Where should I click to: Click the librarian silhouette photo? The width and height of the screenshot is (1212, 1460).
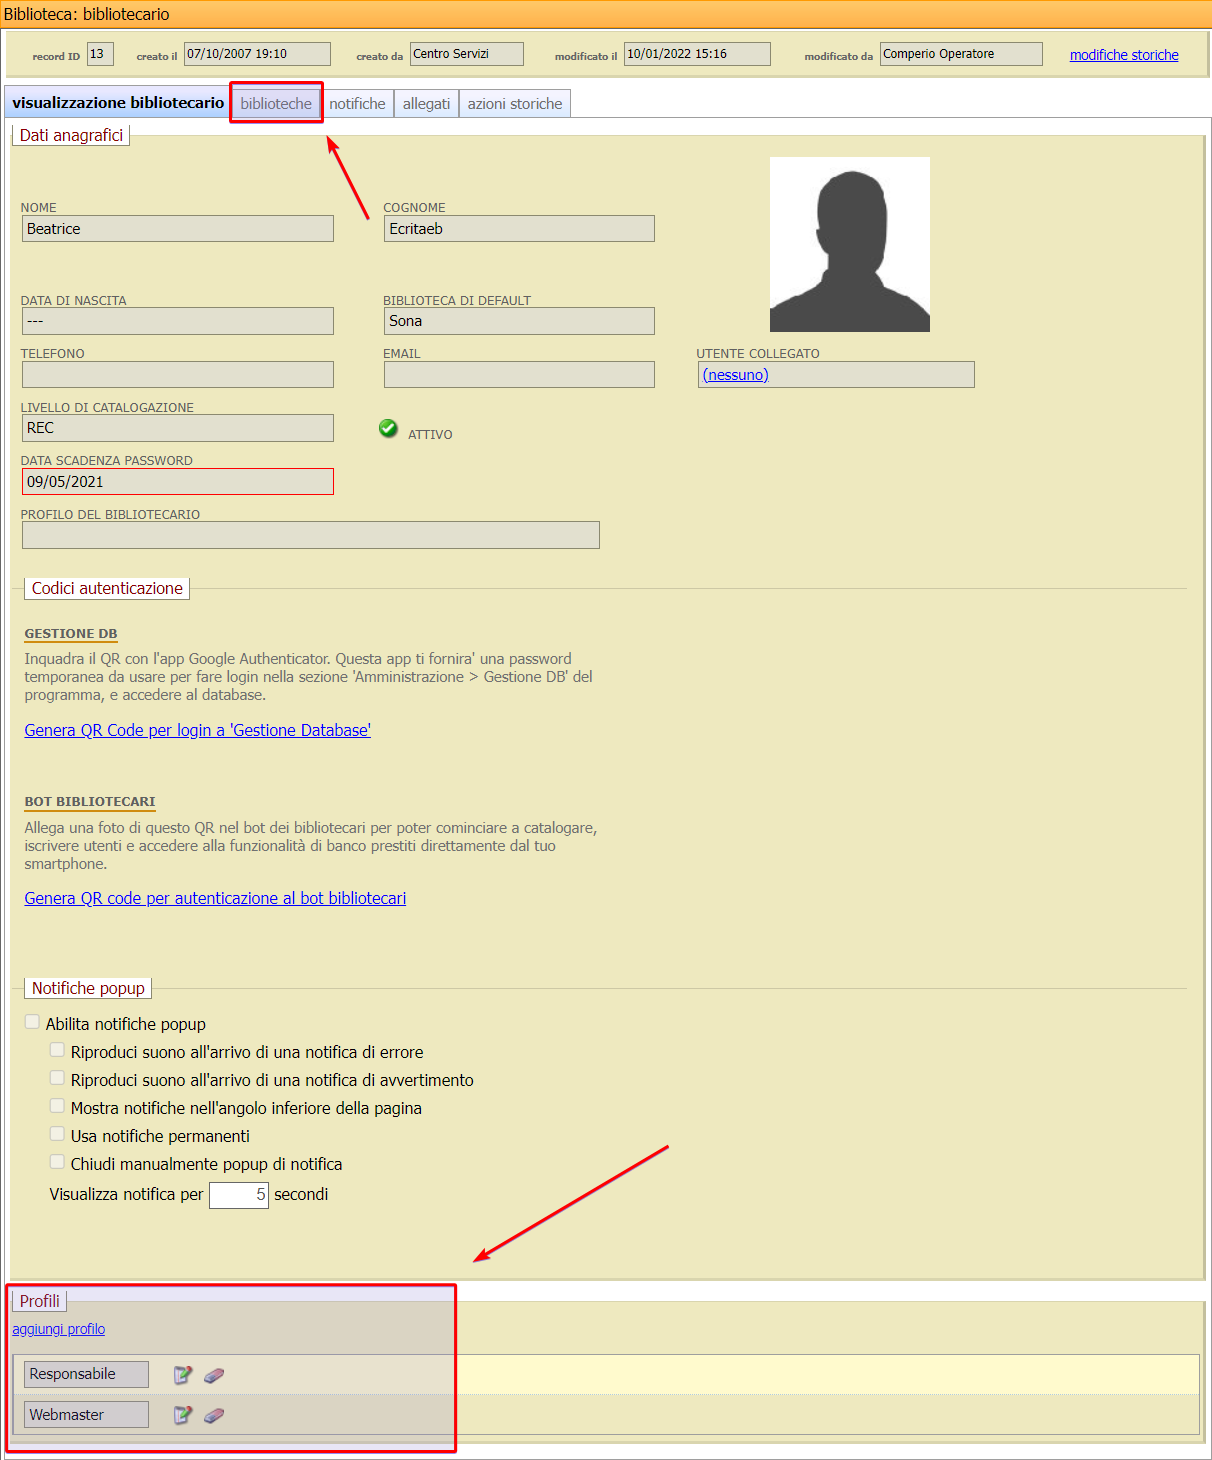tap(849, 244)
